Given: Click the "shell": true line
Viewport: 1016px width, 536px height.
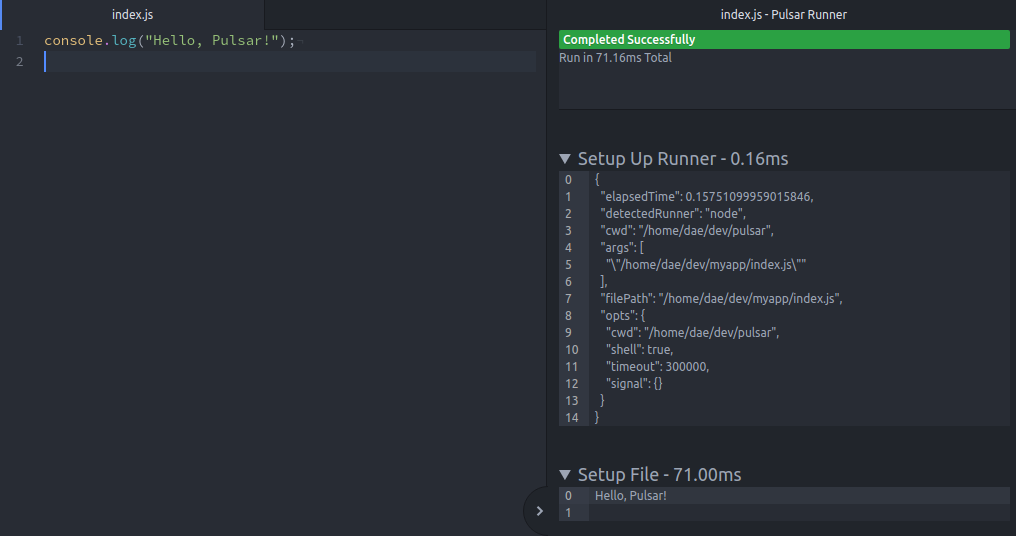Looking at the screenshot, I should coord(640,349).
